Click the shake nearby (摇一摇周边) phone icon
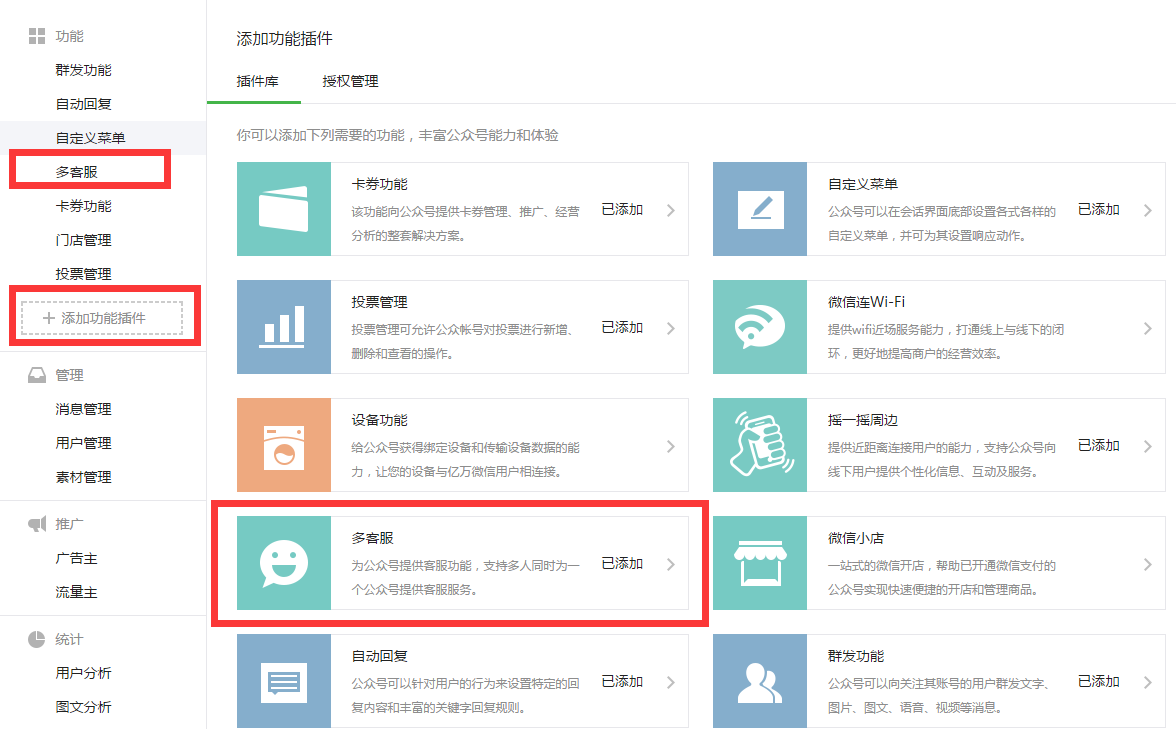This screenshot has width=1176, height=729. [760, 445]
